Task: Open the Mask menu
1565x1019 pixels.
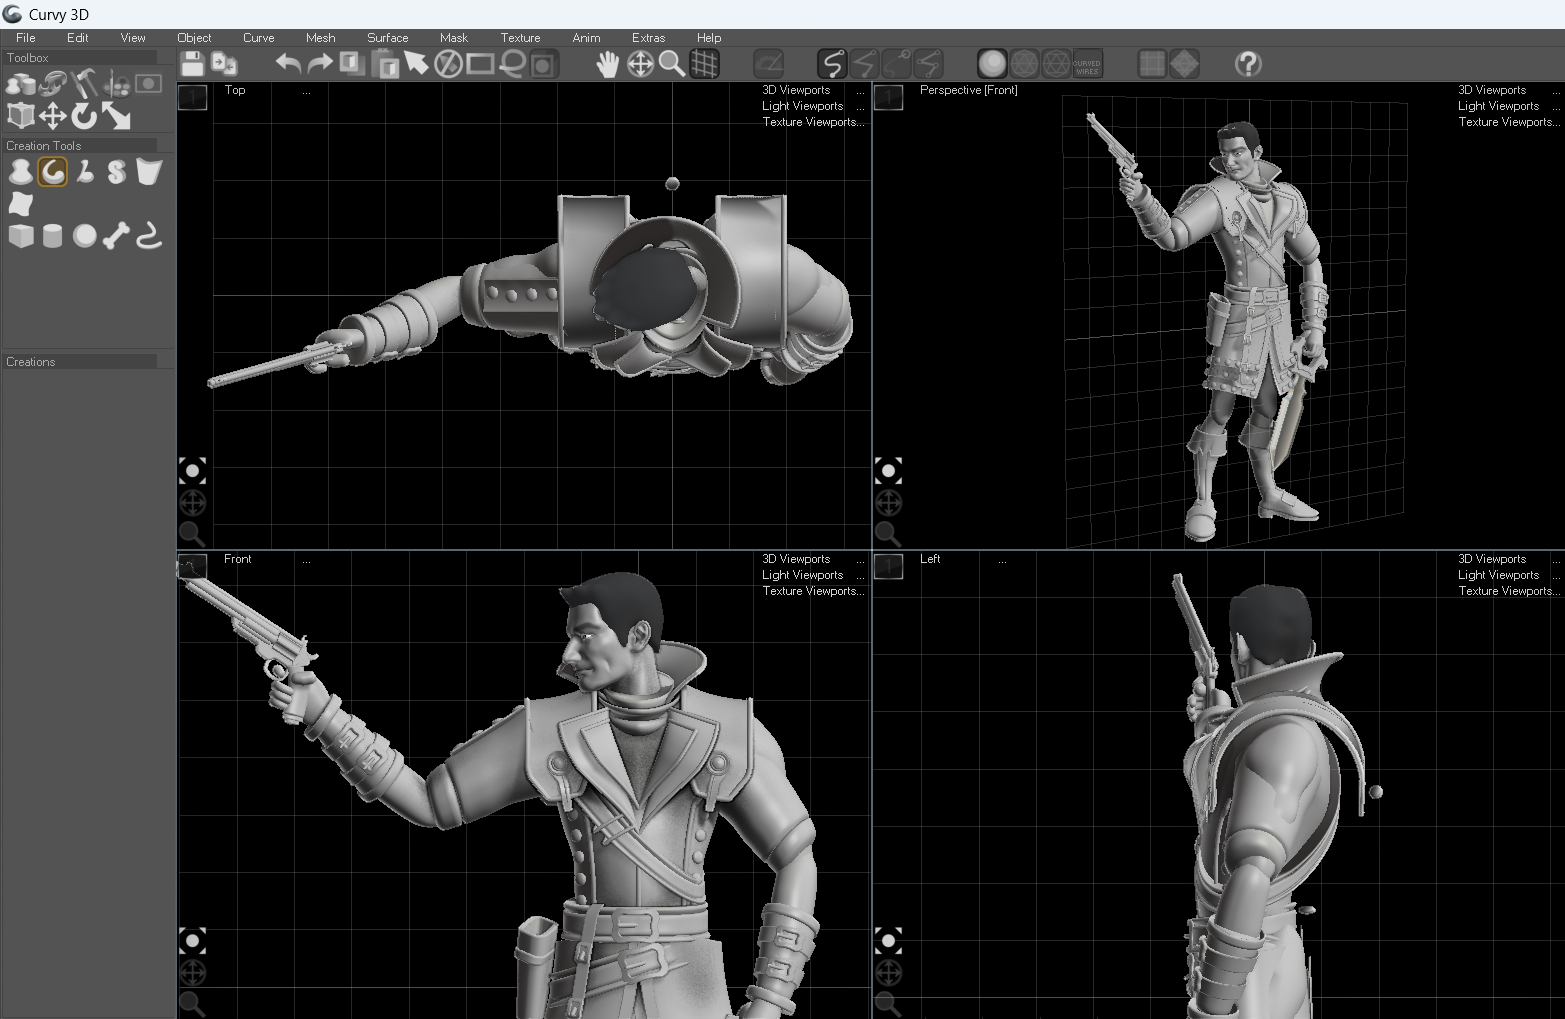Action: pos(454,38)
